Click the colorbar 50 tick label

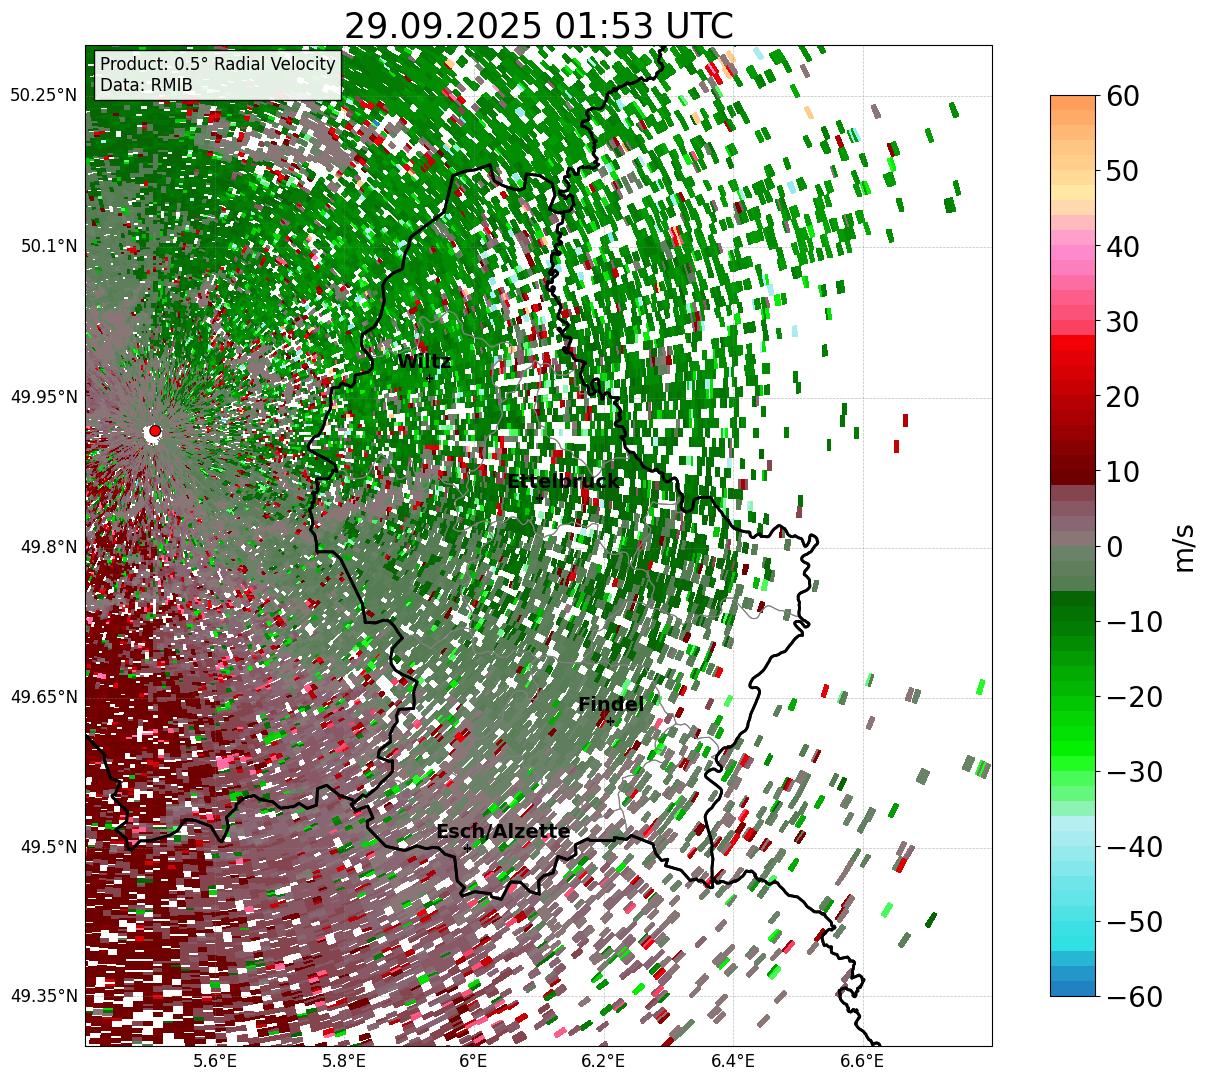[1122, 171]
